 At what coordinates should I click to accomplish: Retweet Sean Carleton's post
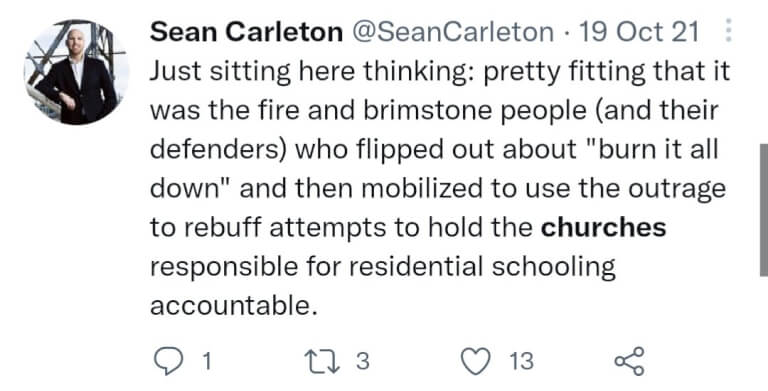(322, 362)
